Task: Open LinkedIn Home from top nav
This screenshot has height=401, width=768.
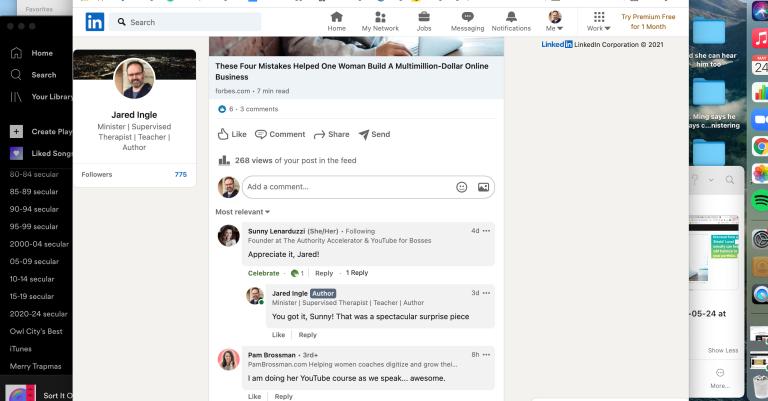Action: tap(336, 22)
